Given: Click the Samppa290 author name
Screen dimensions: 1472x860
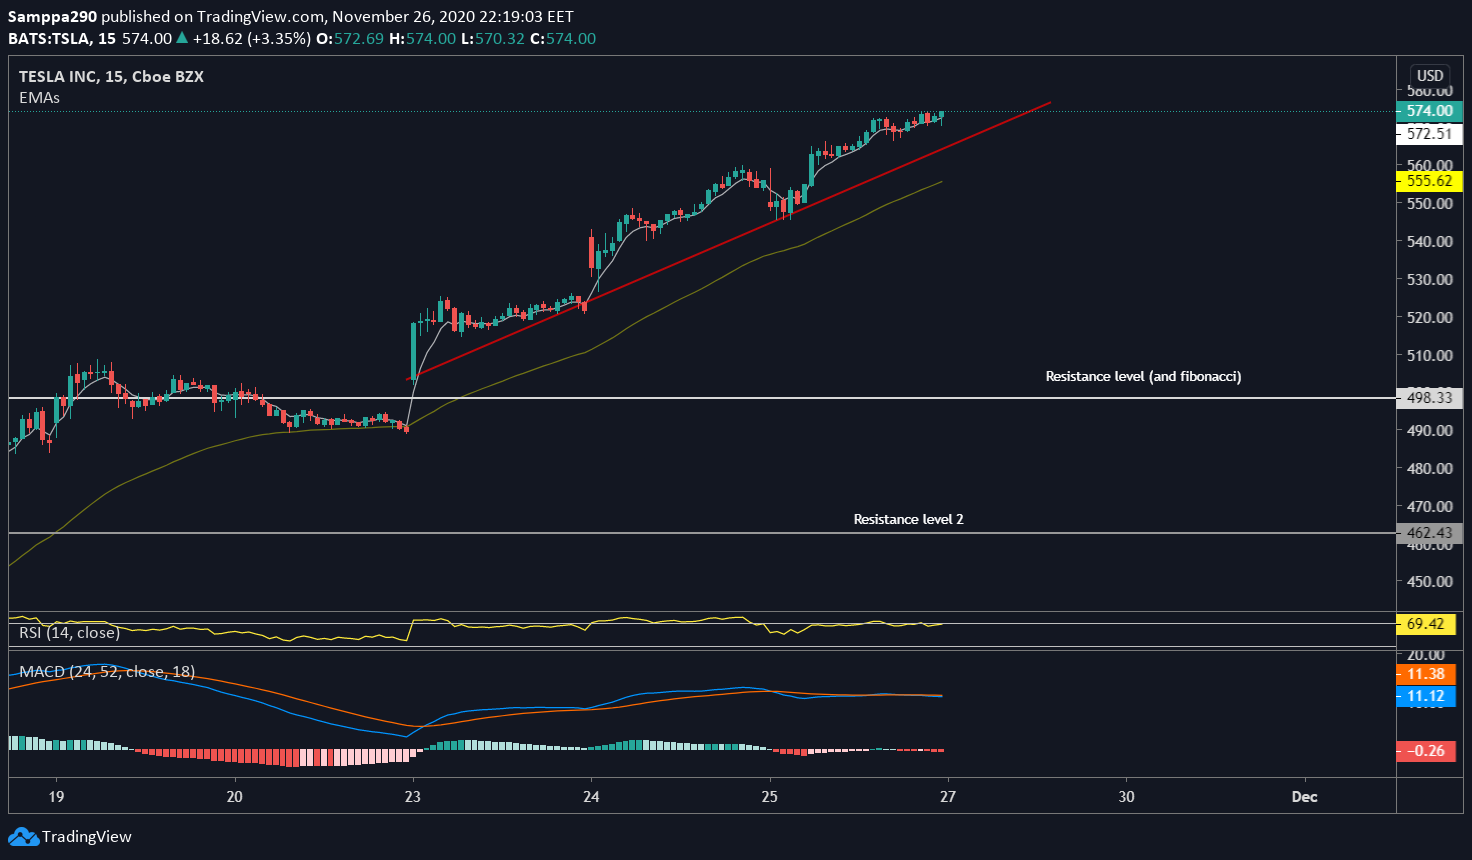Looking at the screenshot, I should click(52, 17).
